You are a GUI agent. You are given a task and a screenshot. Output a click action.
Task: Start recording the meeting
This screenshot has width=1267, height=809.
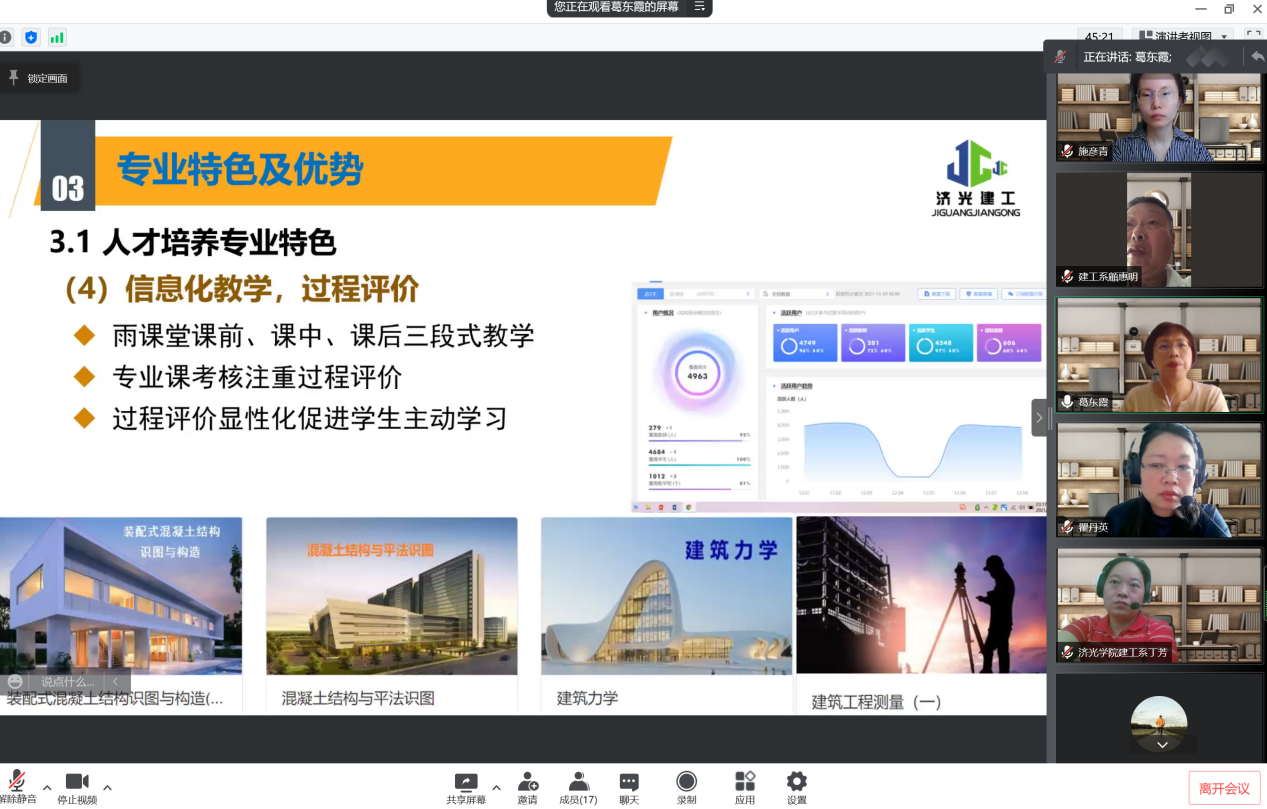pos(686,783)
